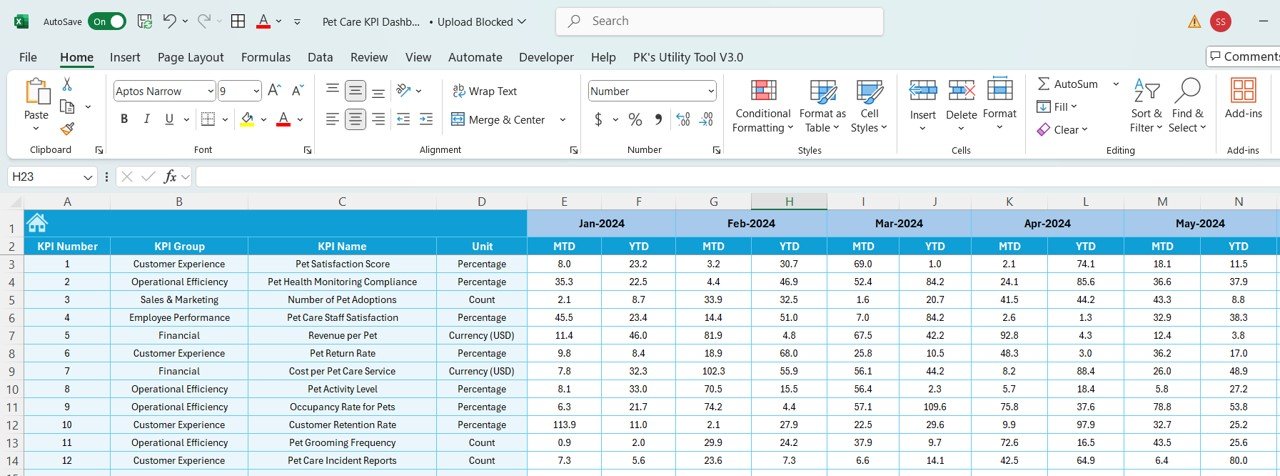The width and height of the screenshot is (1280, 476).
Task: Open the Data tab
Action: 320,57
